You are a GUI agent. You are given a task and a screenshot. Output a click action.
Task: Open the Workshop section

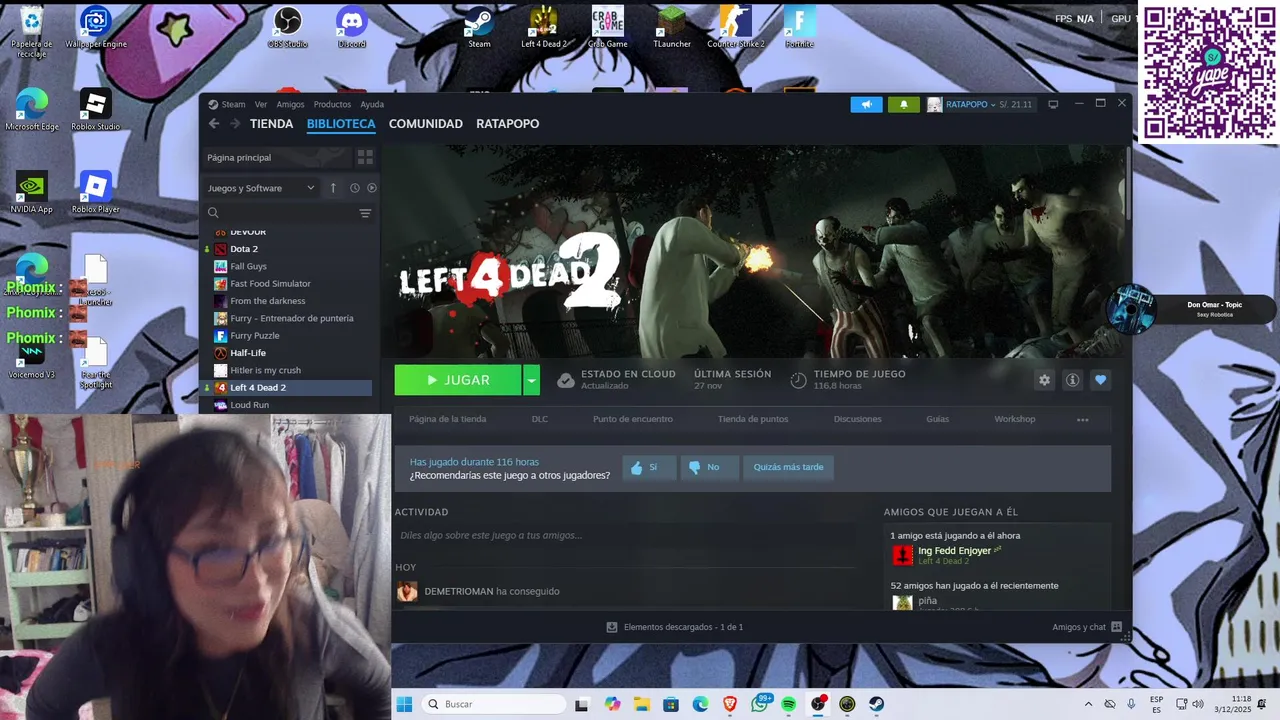(x=1015, y=419)
